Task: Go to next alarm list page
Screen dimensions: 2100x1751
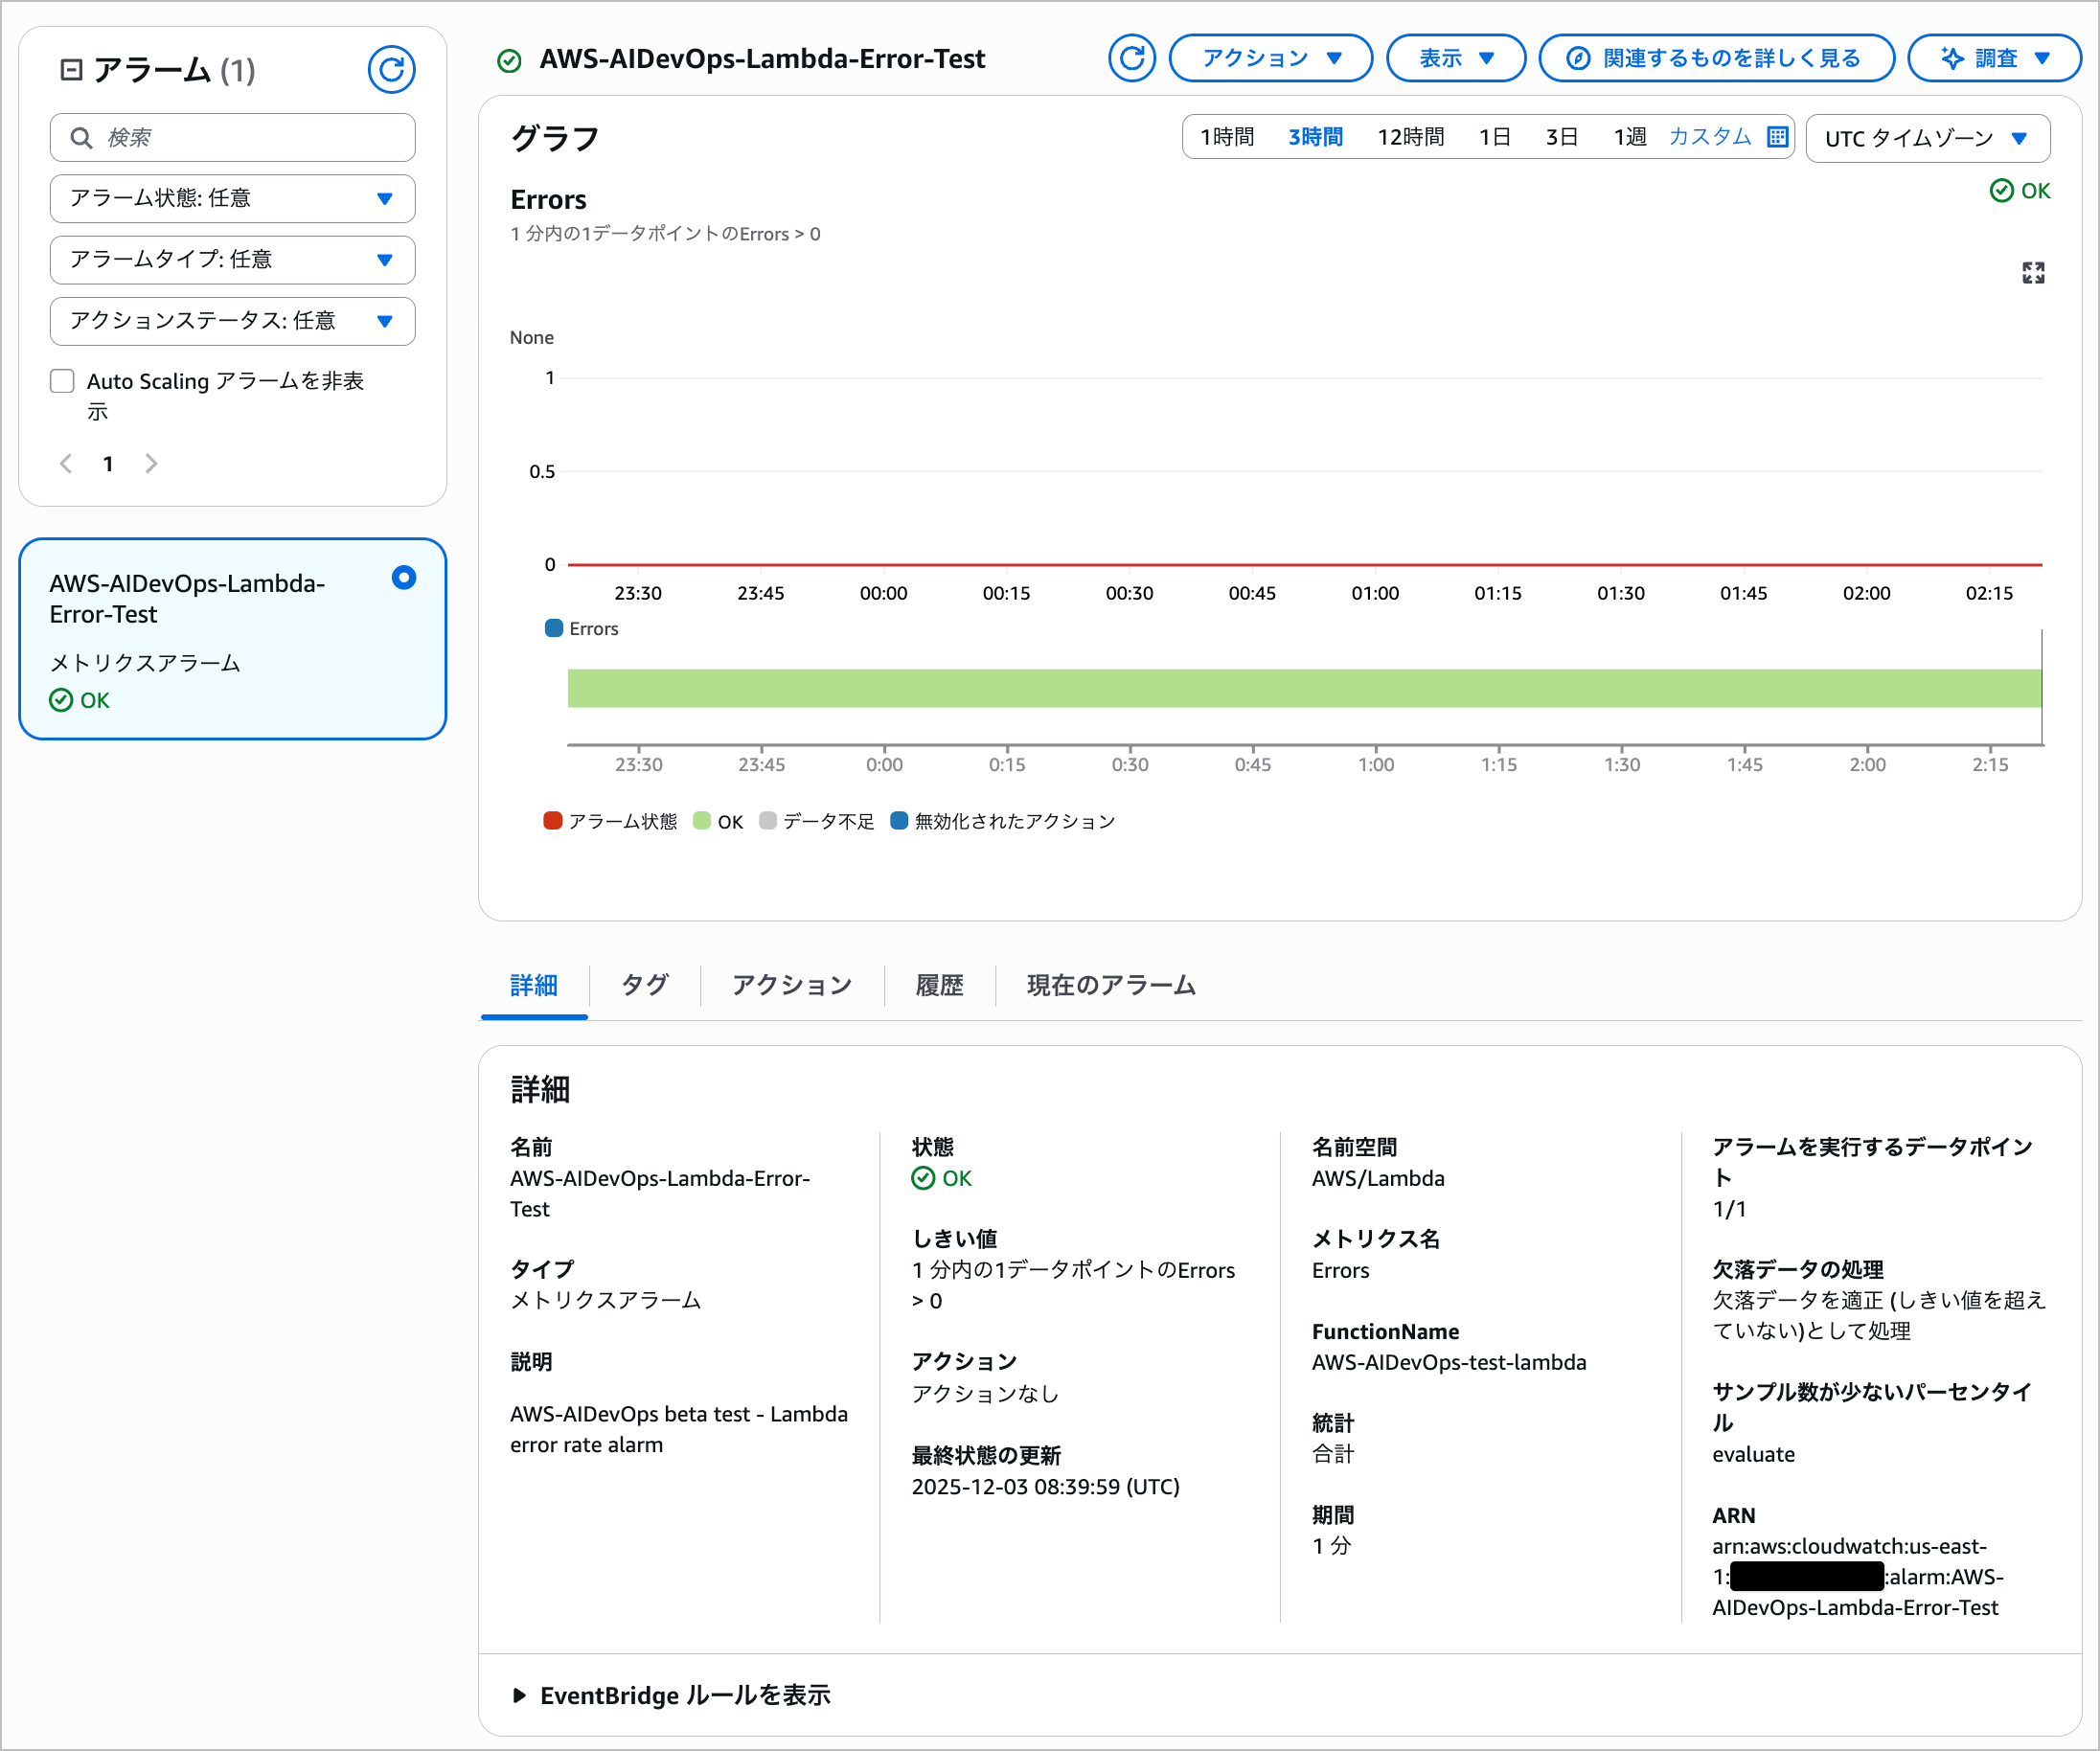Action: click(x=151, y=463)
